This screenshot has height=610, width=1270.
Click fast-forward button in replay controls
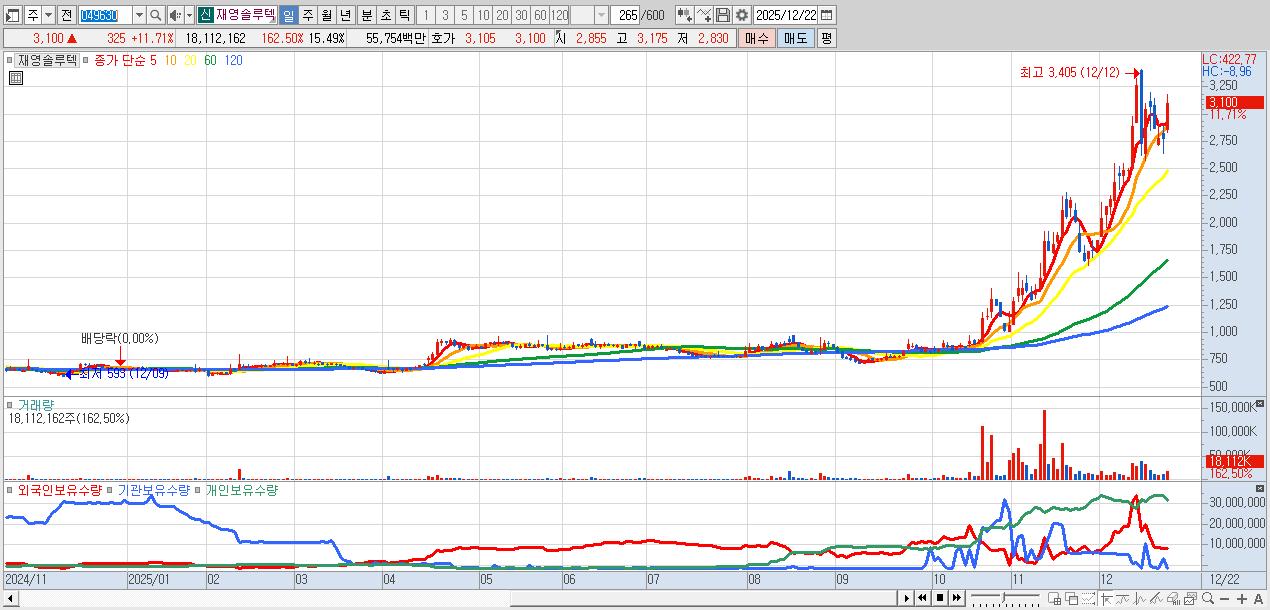pos(956,598)
